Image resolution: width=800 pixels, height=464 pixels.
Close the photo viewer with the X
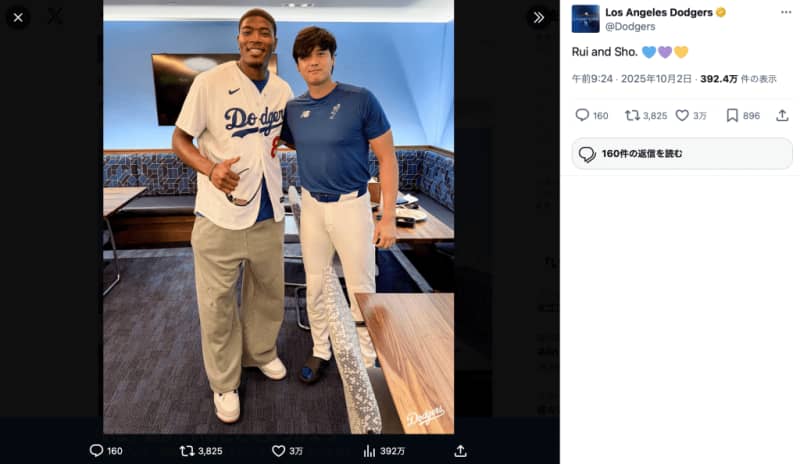point(18,17)
